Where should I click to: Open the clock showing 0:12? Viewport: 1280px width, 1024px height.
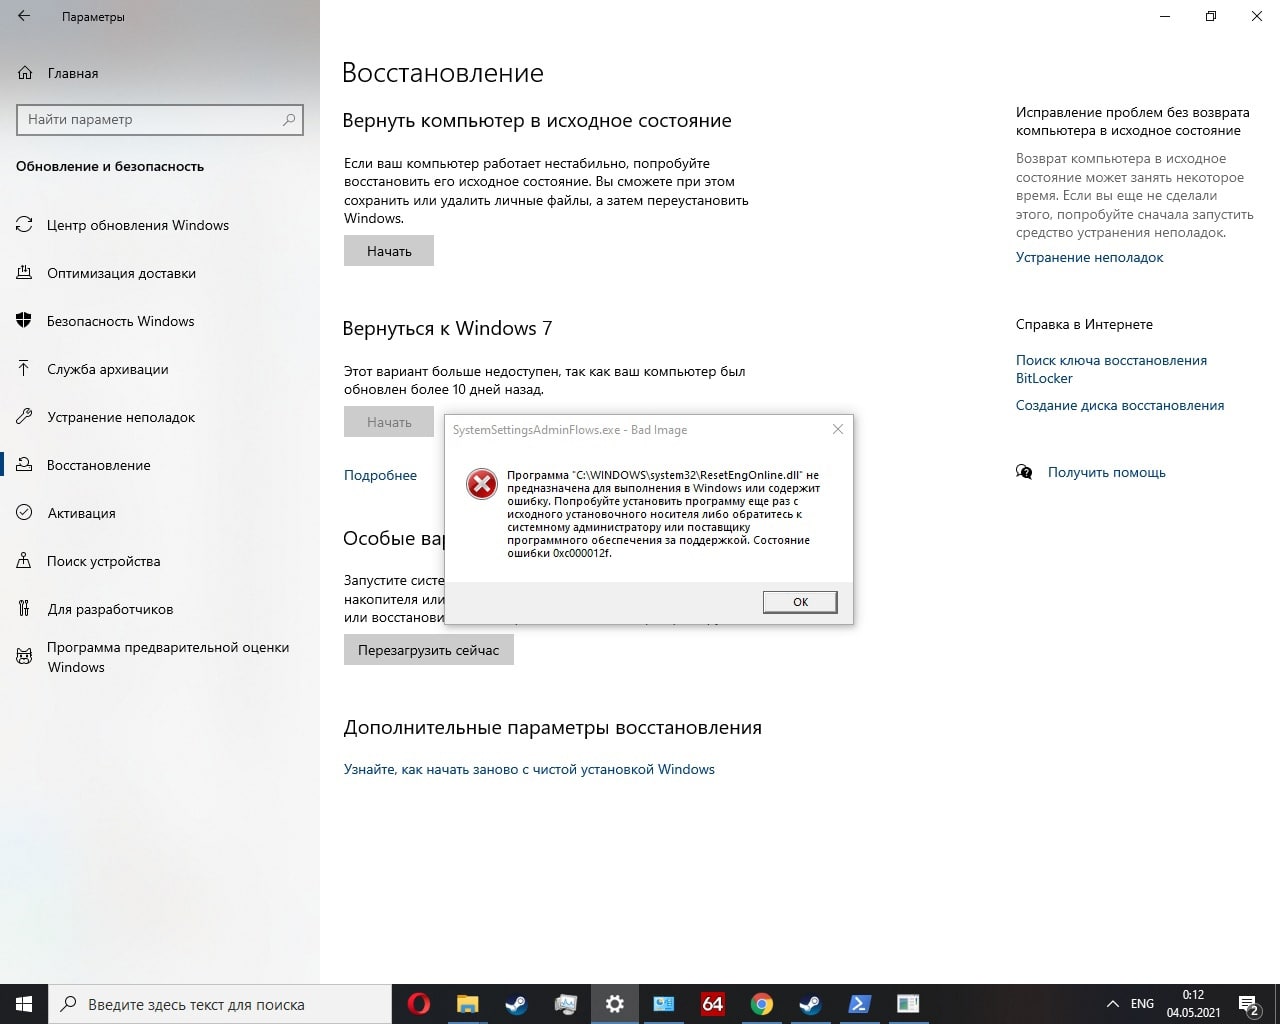coord(1193,1004)
